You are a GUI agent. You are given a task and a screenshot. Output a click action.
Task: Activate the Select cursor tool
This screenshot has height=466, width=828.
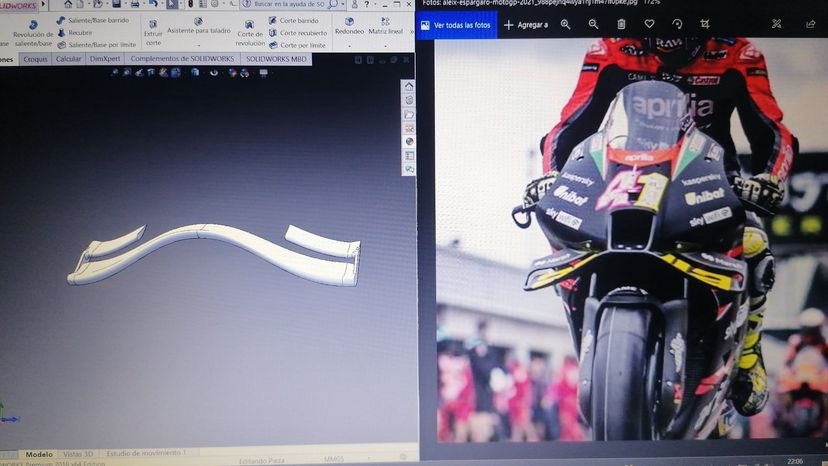coord(172,4)
